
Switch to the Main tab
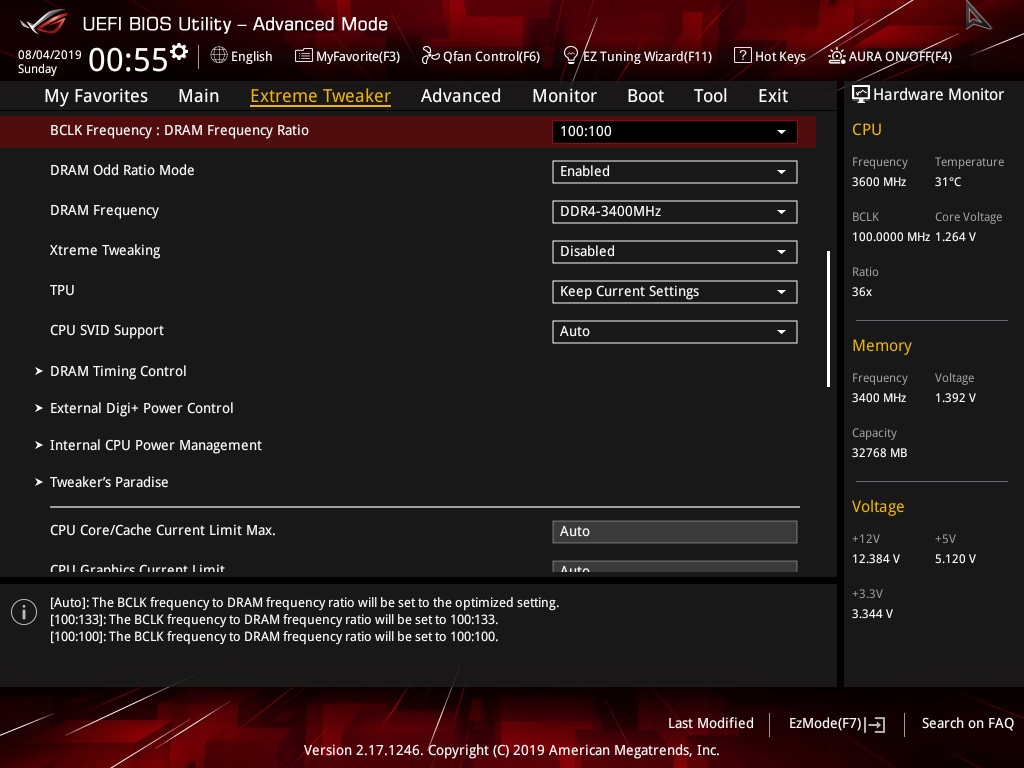[x=199, y=96]
